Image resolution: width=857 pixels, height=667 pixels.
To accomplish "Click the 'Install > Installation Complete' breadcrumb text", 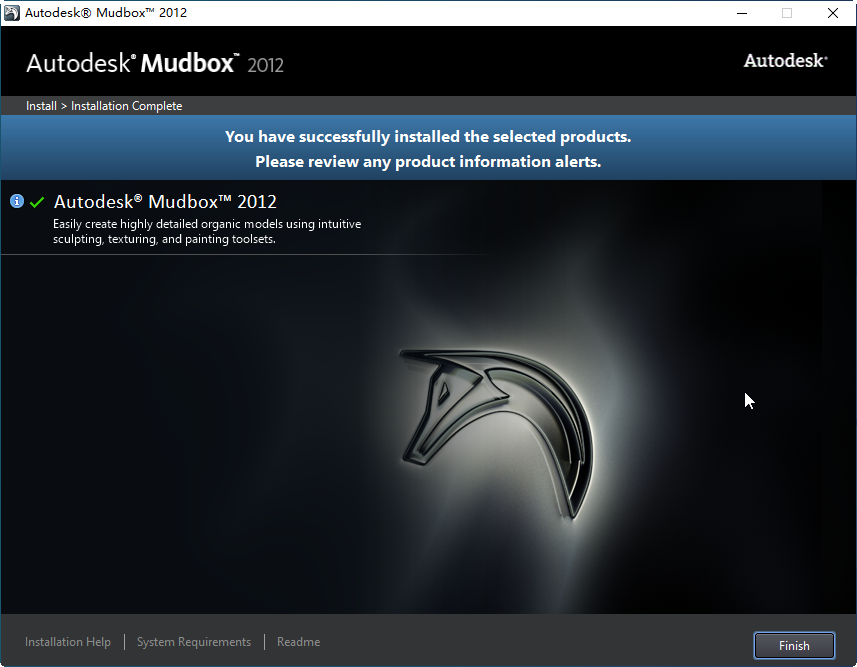I will (104, 106).
